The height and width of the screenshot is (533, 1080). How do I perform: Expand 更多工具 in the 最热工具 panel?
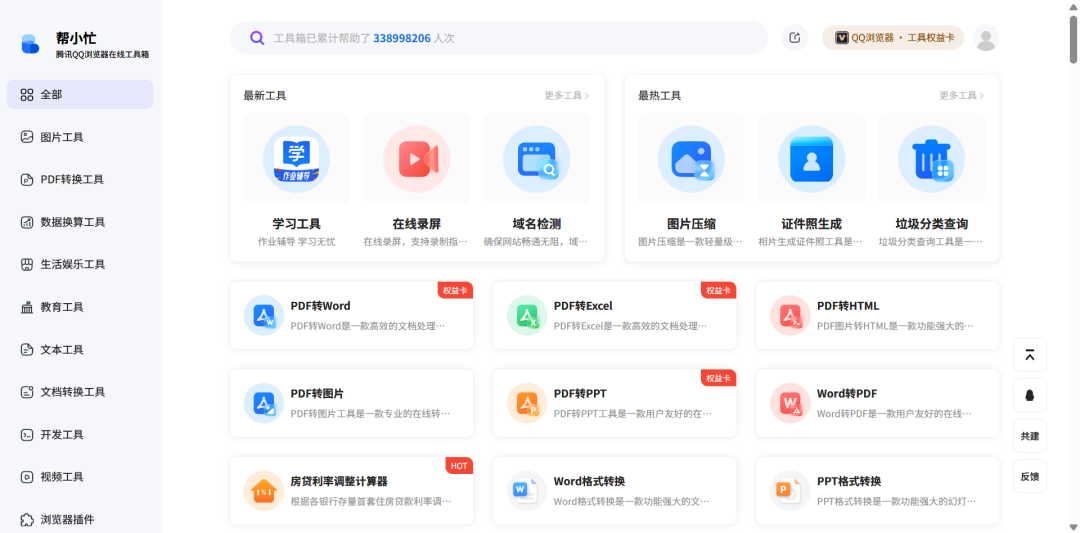pyautogui.click(x=961, y=96)
